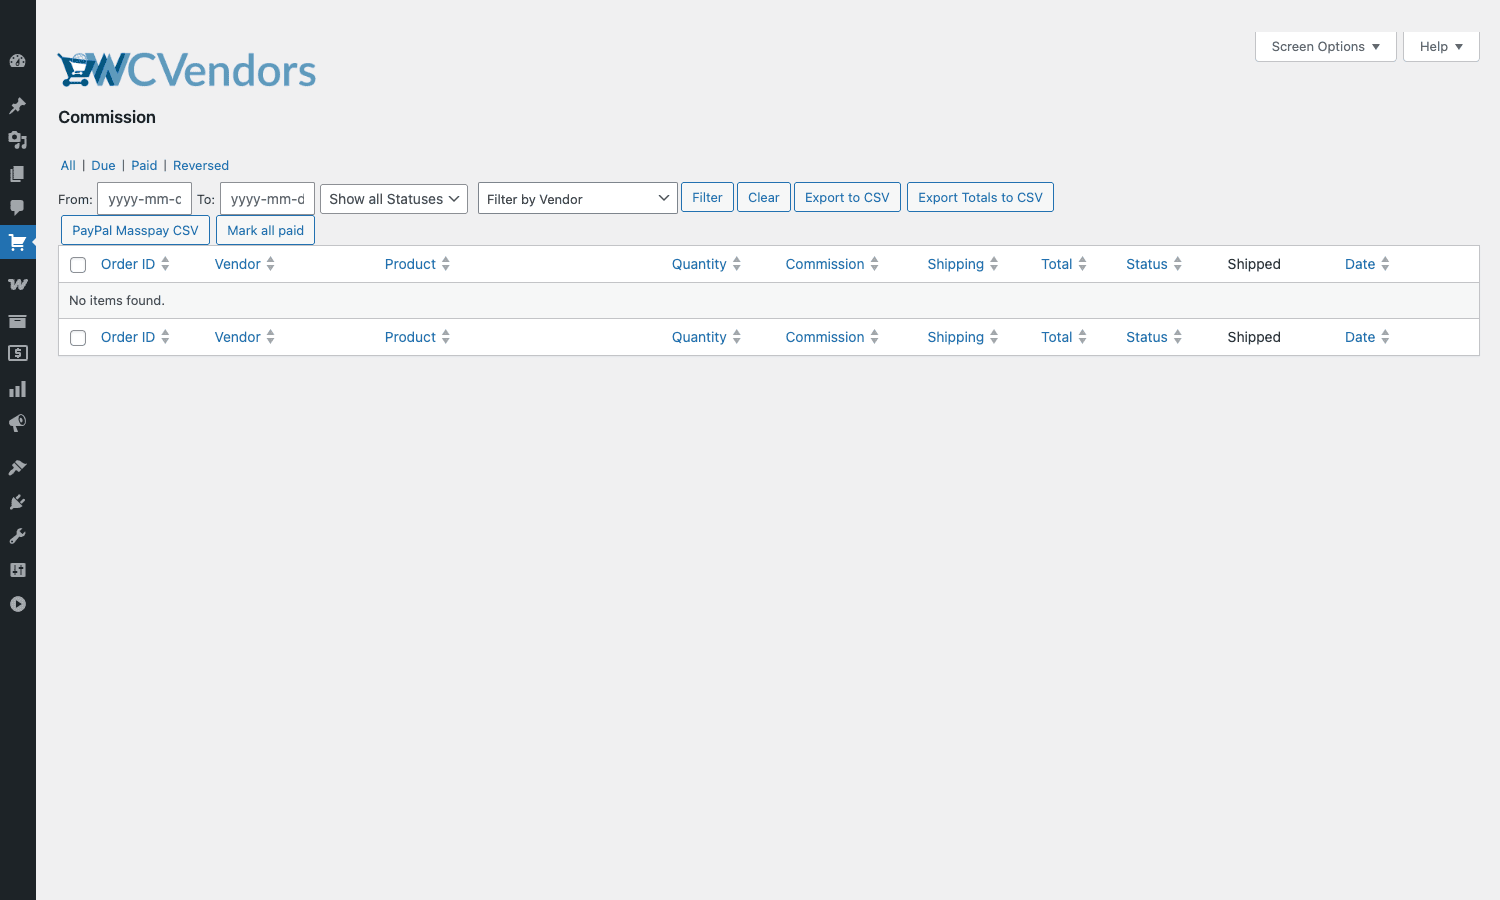Sort by Total in header row
Image resolution: width=1500 pixels, height=900 pixels.
pyautogui.click(x=1064, y=264)
